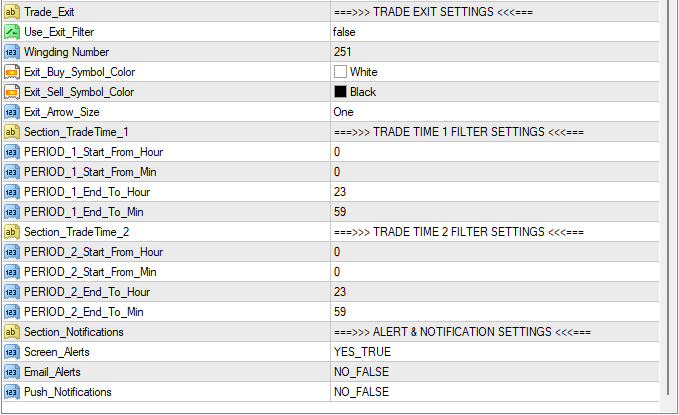Image resolution: width=679 pixels, height=415 pixels.
Task: Select the PERIOD_1_Start_From_Hour parameter name
Action: coord(93,151)
